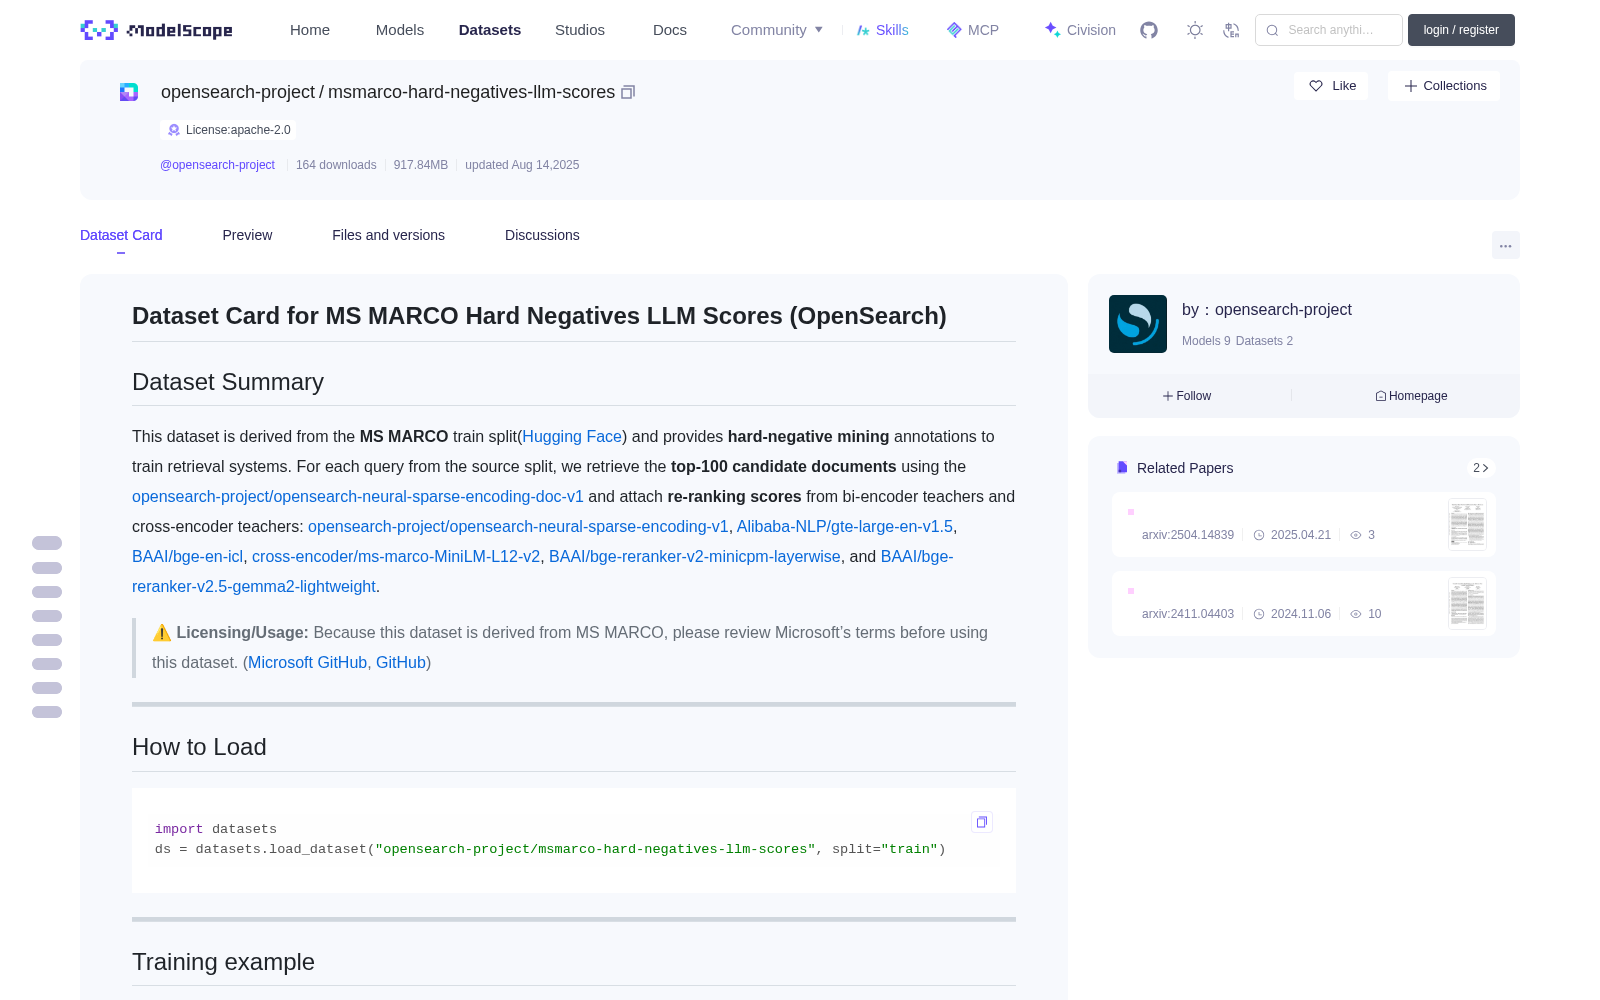Copy the How to Load code snippet
This screenshot has height=1000, width=1600.
click(982, 822)
